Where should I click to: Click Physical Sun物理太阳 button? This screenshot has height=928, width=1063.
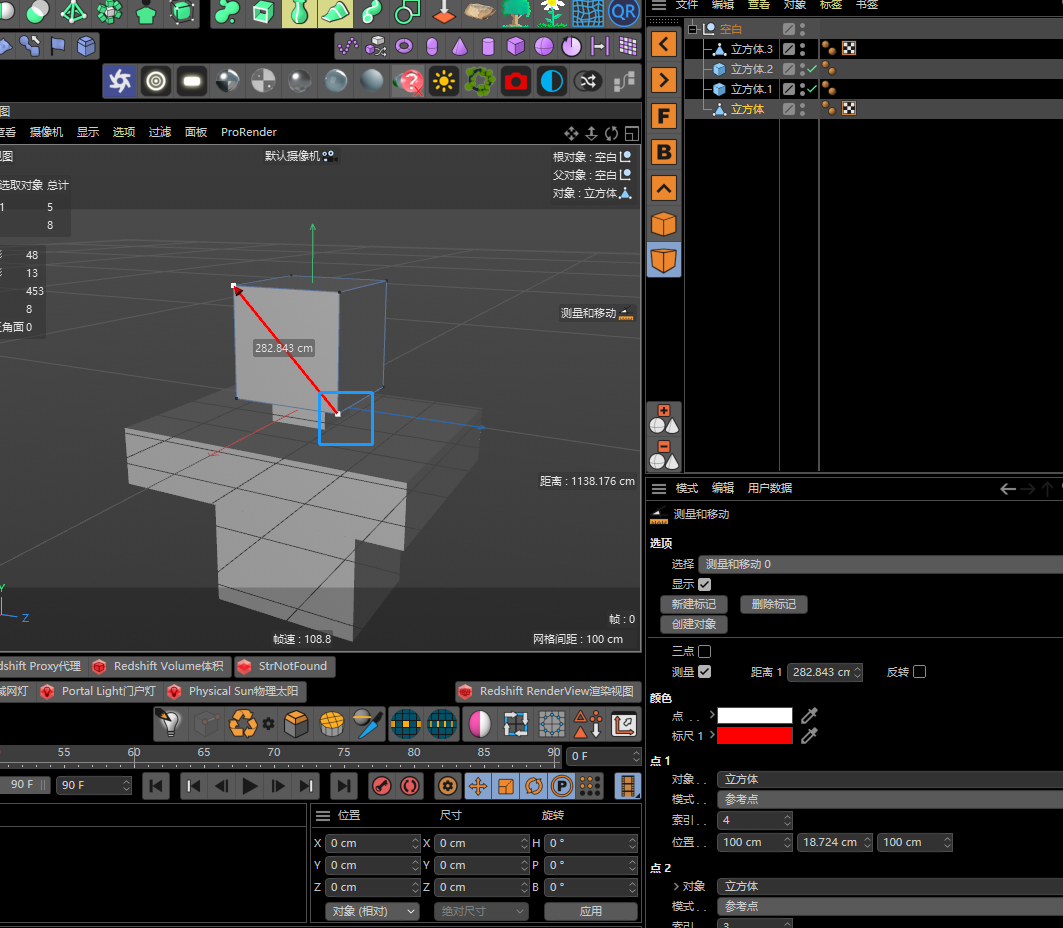pyautogui.click(x=235, y=691)
